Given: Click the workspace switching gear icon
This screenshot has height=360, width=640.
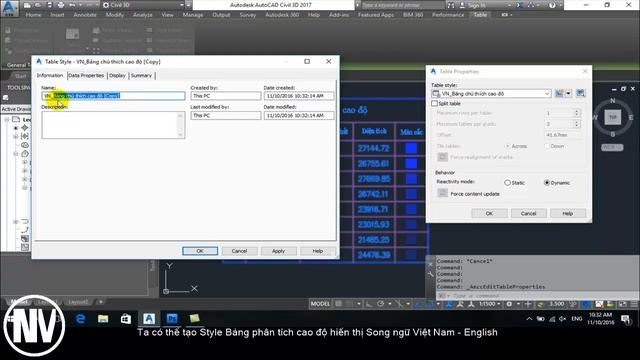Looking at the screenshot, I should tap(509, 304).
